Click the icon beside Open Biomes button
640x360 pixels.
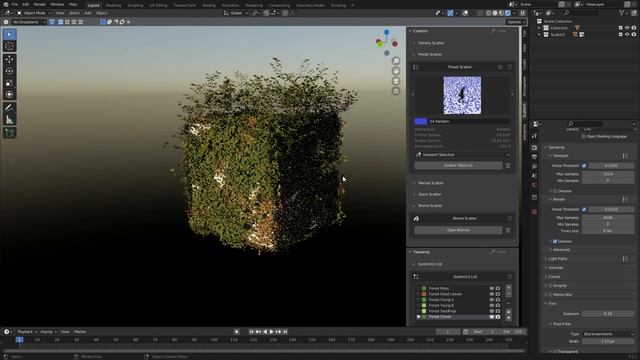pos(508,230)
